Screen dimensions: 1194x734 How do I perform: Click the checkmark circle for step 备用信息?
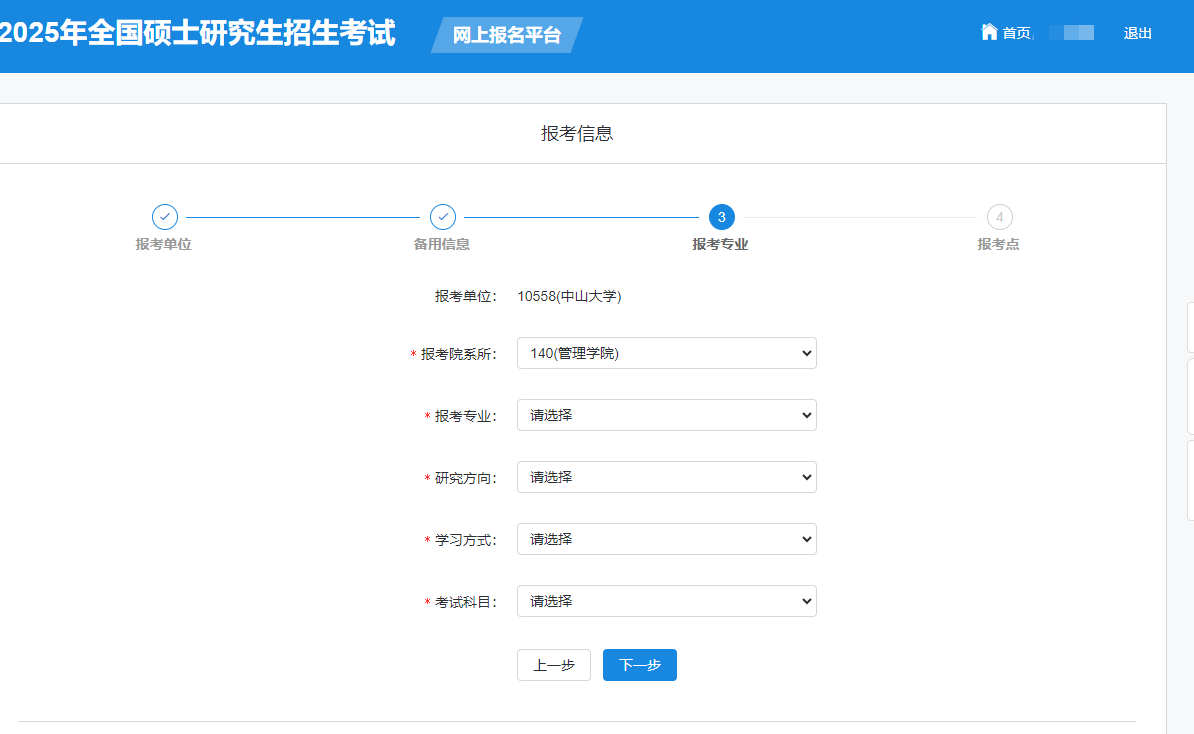tap(442, 217)
